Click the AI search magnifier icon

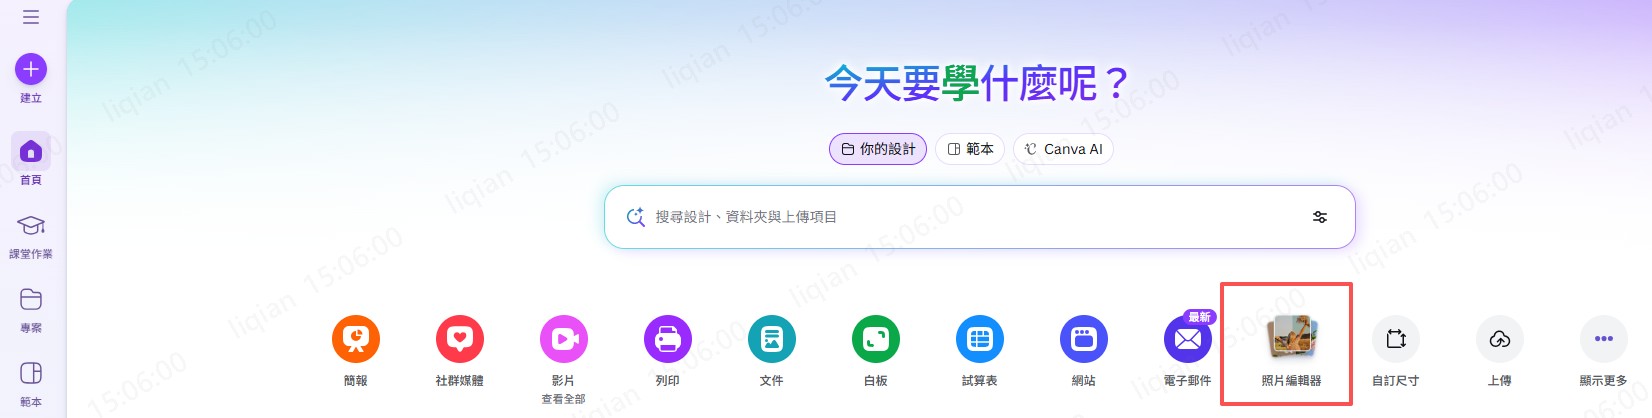[x=635, y=217]
